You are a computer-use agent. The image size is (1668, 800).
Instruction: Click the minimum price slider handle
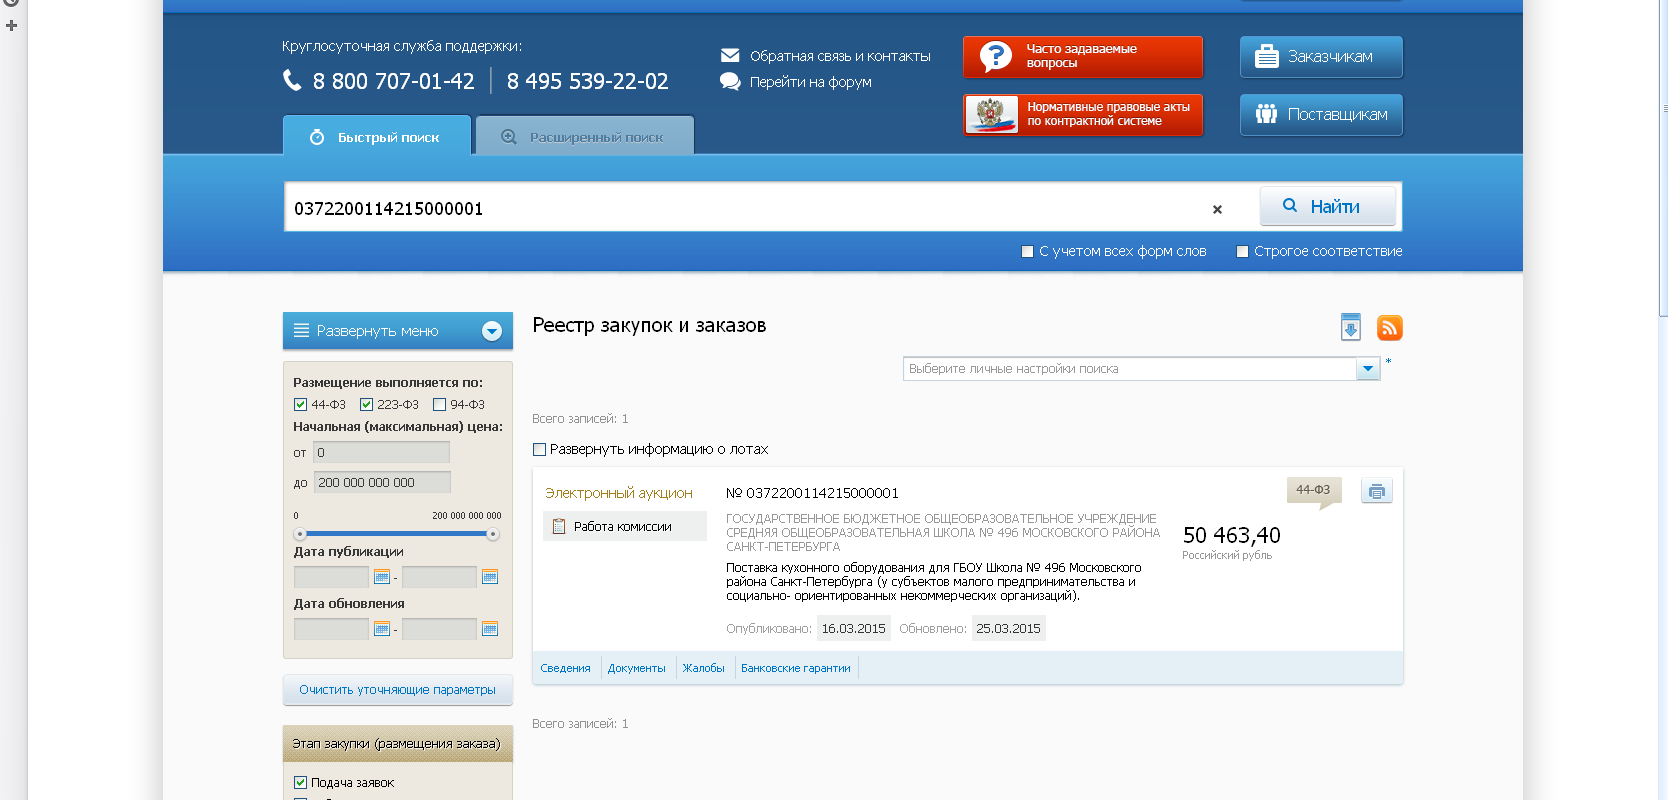tap(300, 534)
